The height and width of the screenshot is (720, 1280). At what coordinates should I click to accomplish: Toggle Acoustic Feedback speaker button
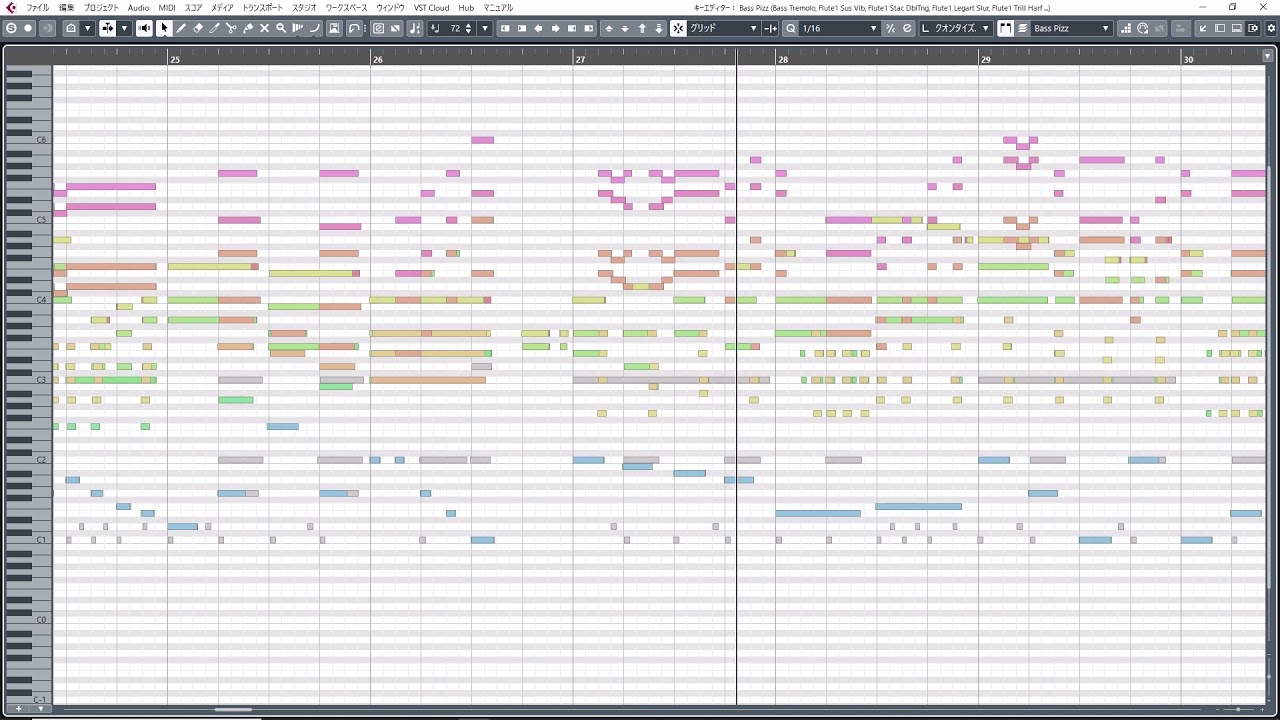(x=145, y=28)
